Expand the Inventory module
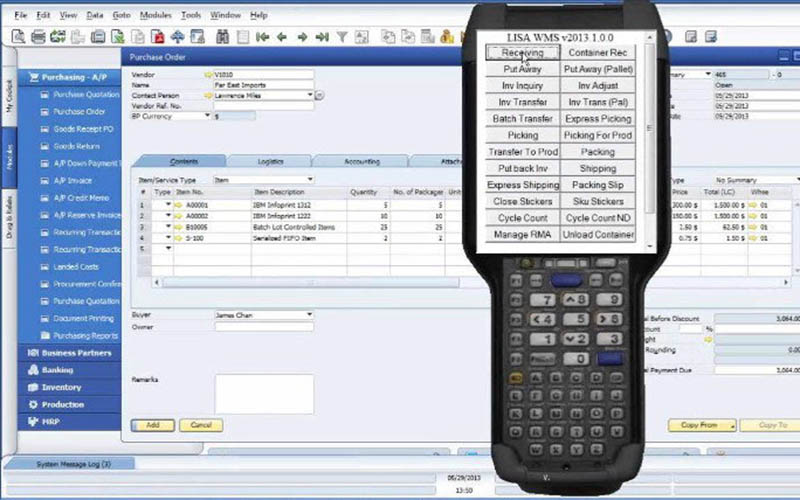 69,387
